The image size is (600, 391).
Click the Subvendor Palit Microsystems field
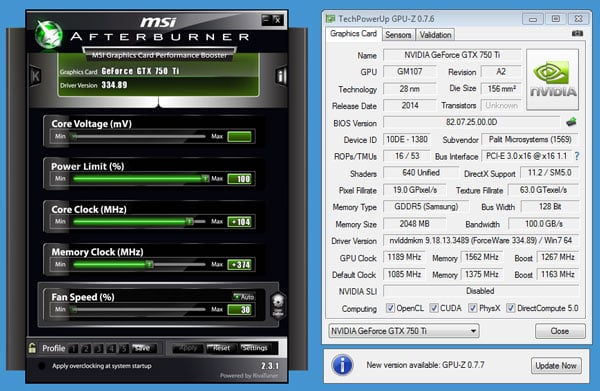click(x=530, y=139)
